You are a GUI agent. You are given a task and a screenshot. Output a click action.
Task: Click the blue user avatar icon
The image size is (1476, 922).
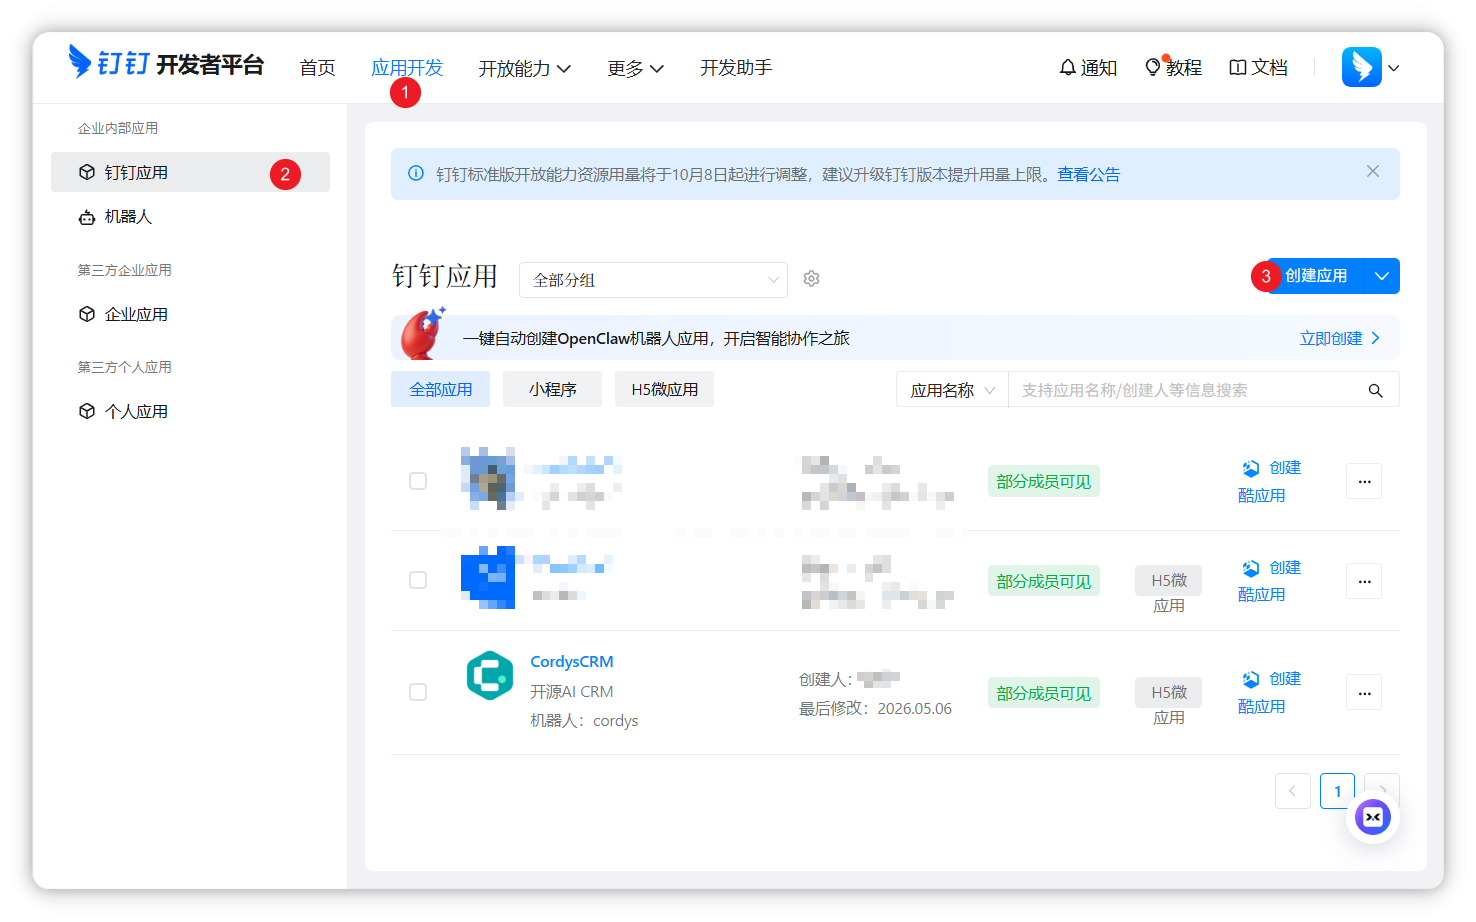tap(1361, 67)
